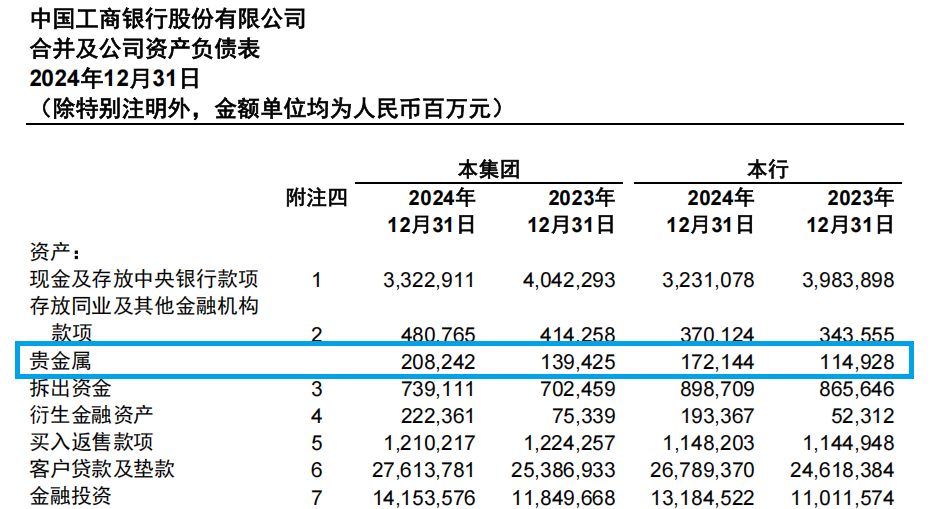Click value 343,555 in the 款项 row
The height and width of the screenshot is (509, 938).
857,334
